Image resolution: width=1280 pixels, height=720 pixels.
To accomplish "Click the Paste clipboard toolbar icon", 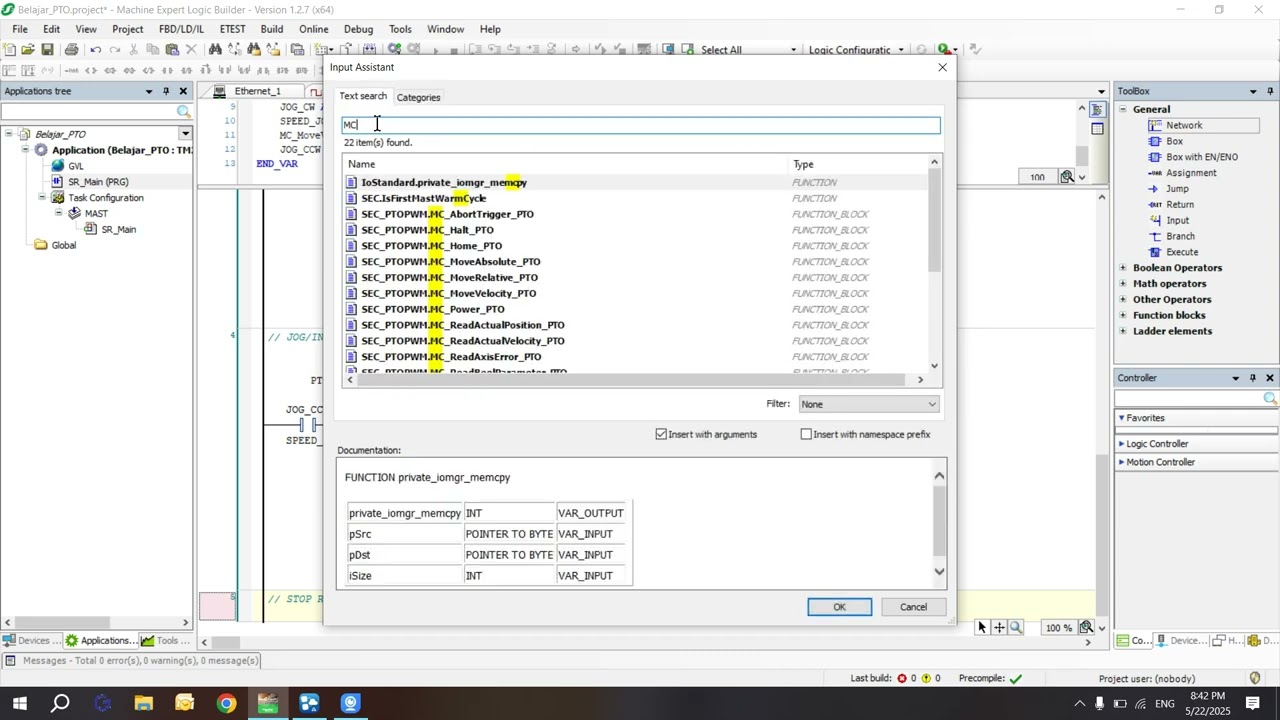I will click(x=172, y=49).
